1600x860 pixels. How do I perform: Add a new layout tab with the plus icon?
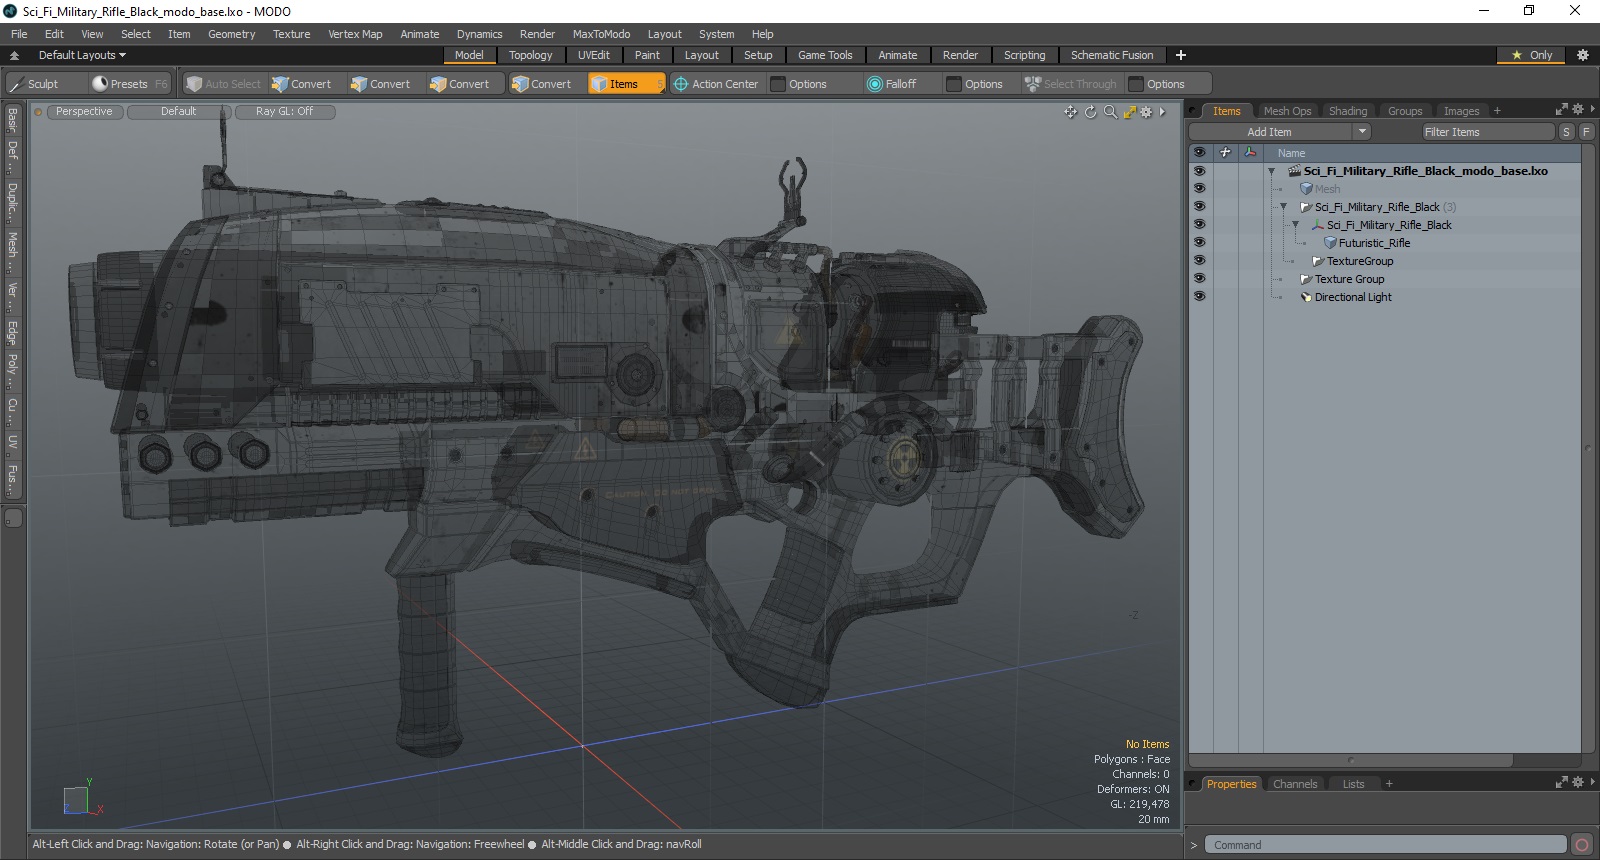coord(1181,55)
